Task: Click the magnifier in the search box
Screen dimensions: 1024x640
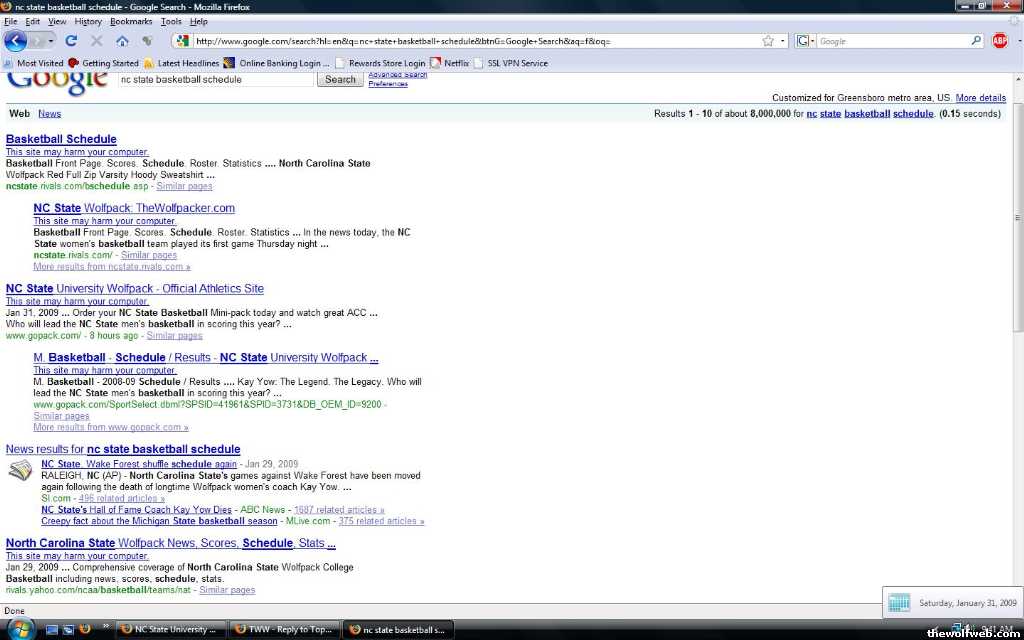Action: (x=976, y=41)
